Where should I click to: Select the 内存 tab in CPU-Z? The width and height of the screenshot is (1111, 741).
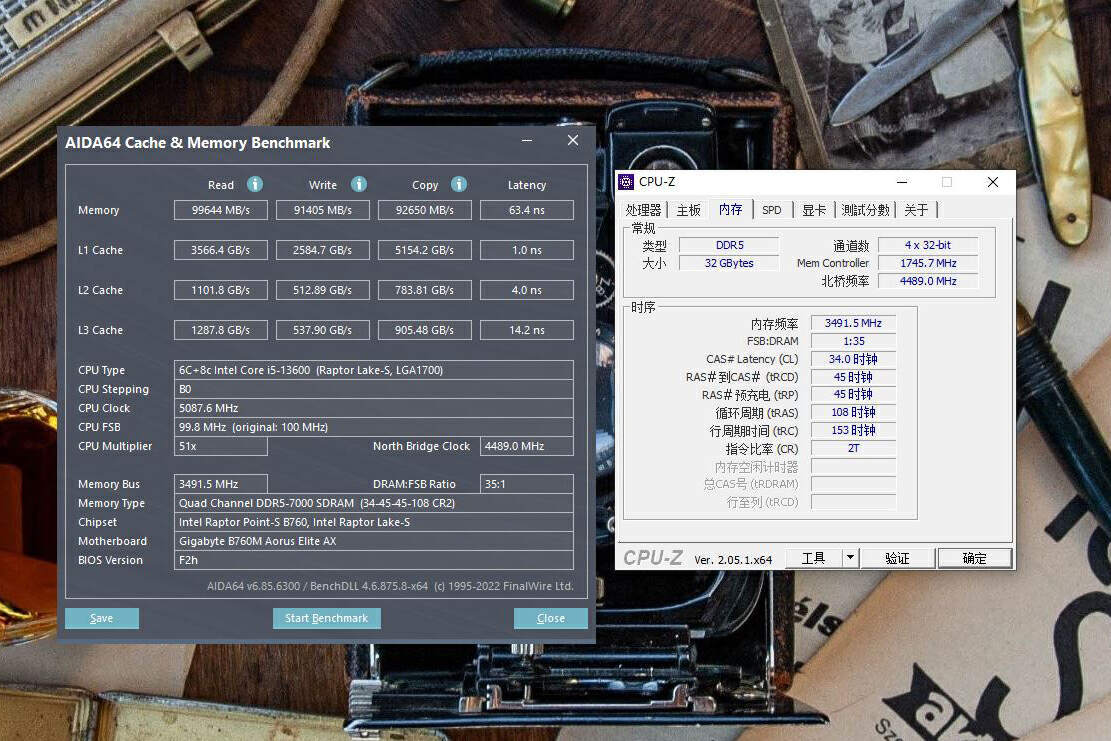coord(730,209)
